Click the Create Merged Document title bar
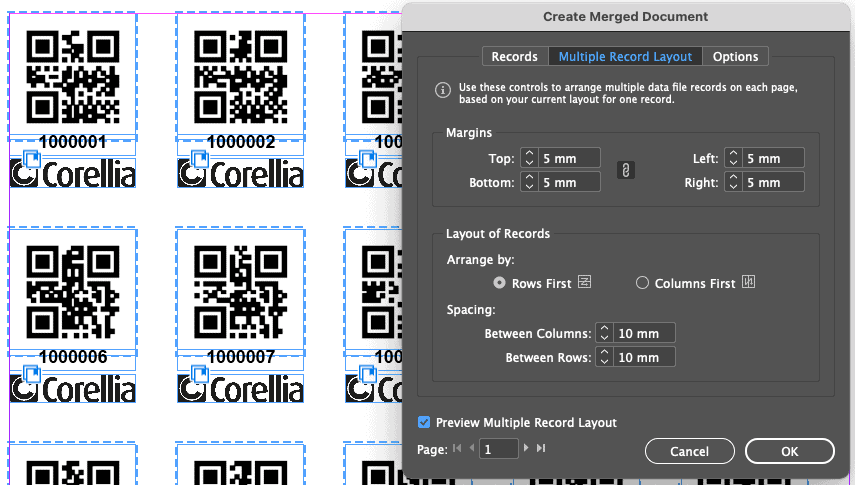The height and width of the screenshot is (485, 855). pos(625,16)
